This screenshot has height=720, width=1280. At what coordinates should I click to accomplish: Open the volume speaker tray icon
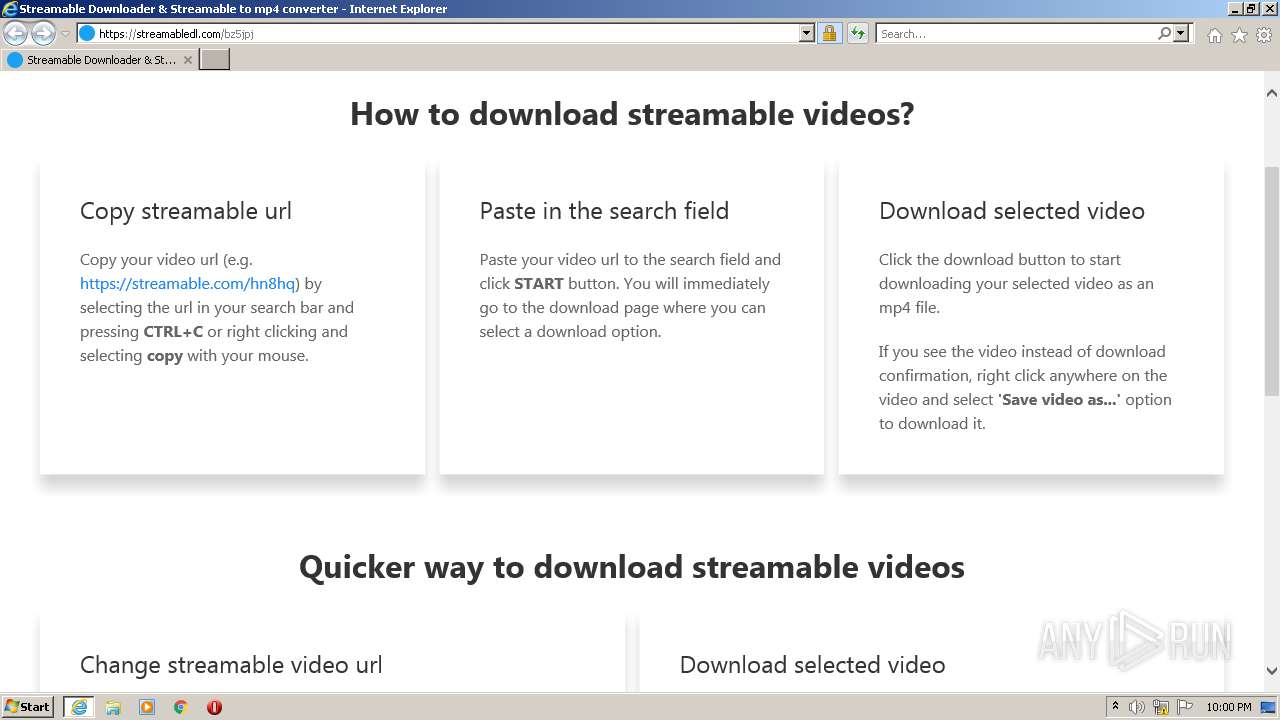click(1137, 707)
